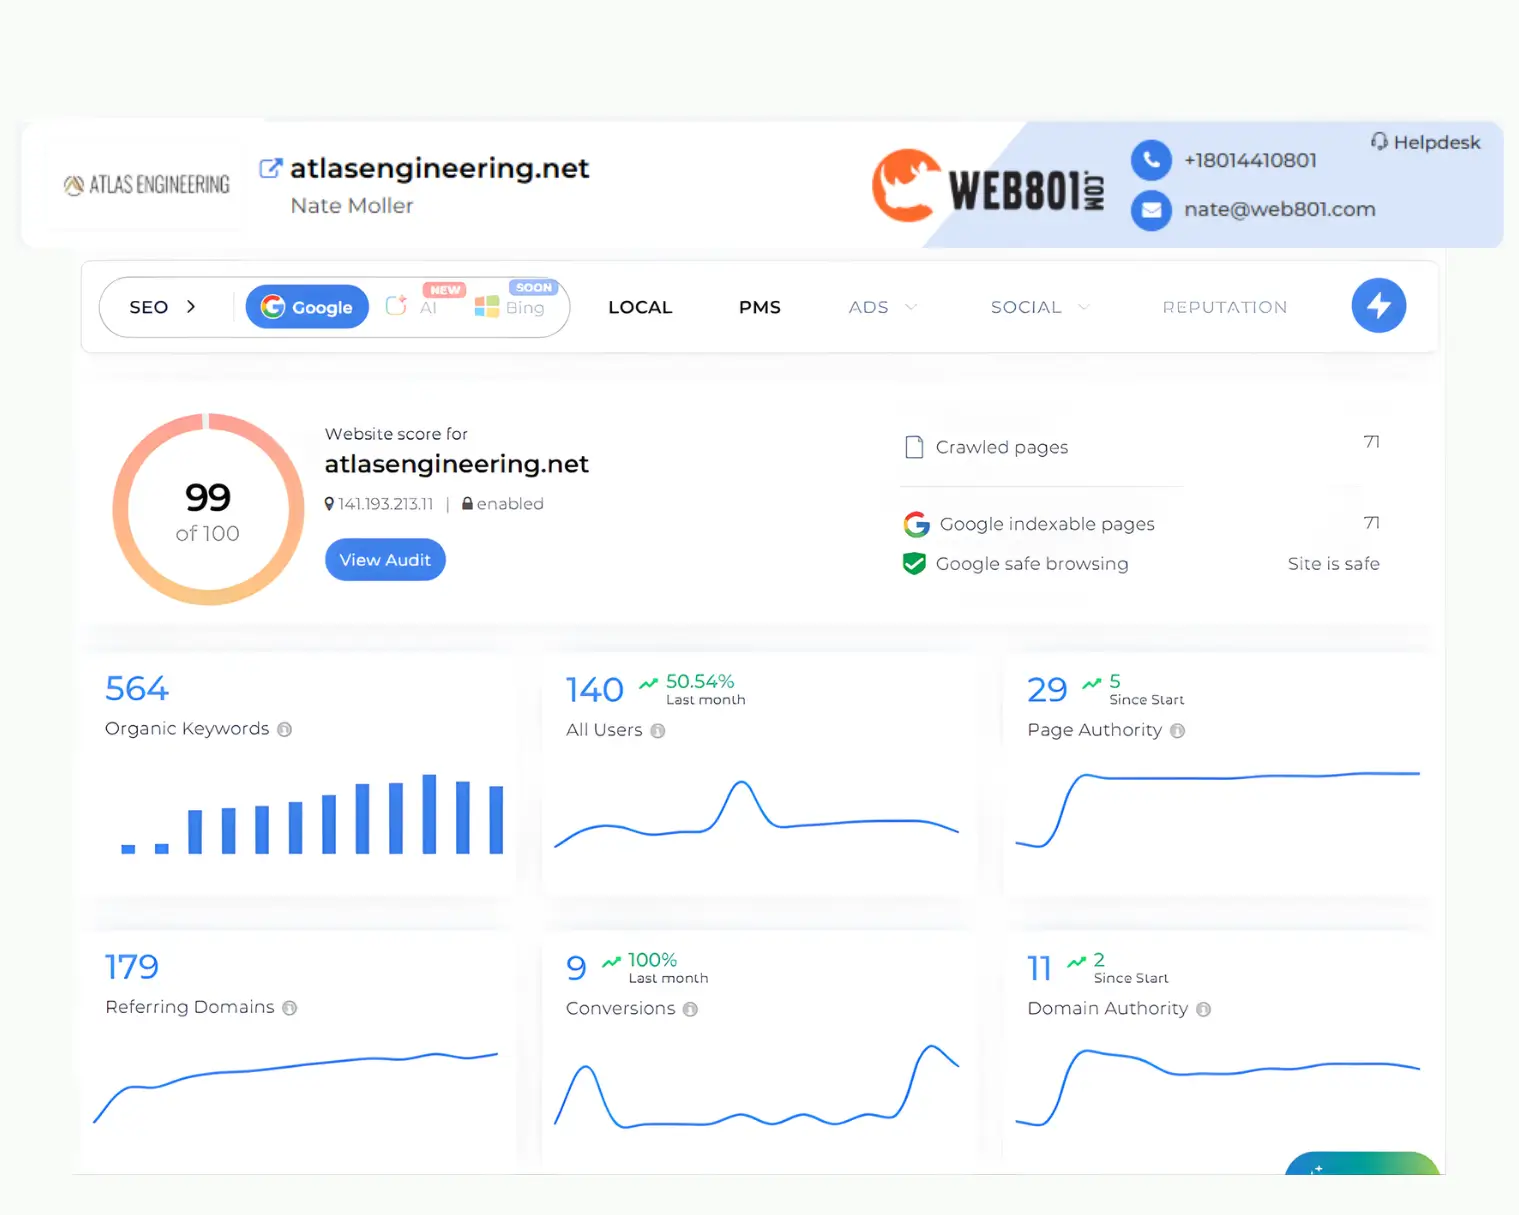Click the 99 of 100 score ring
Viewport: 1519px width, 1215px height.
(207, 508)
